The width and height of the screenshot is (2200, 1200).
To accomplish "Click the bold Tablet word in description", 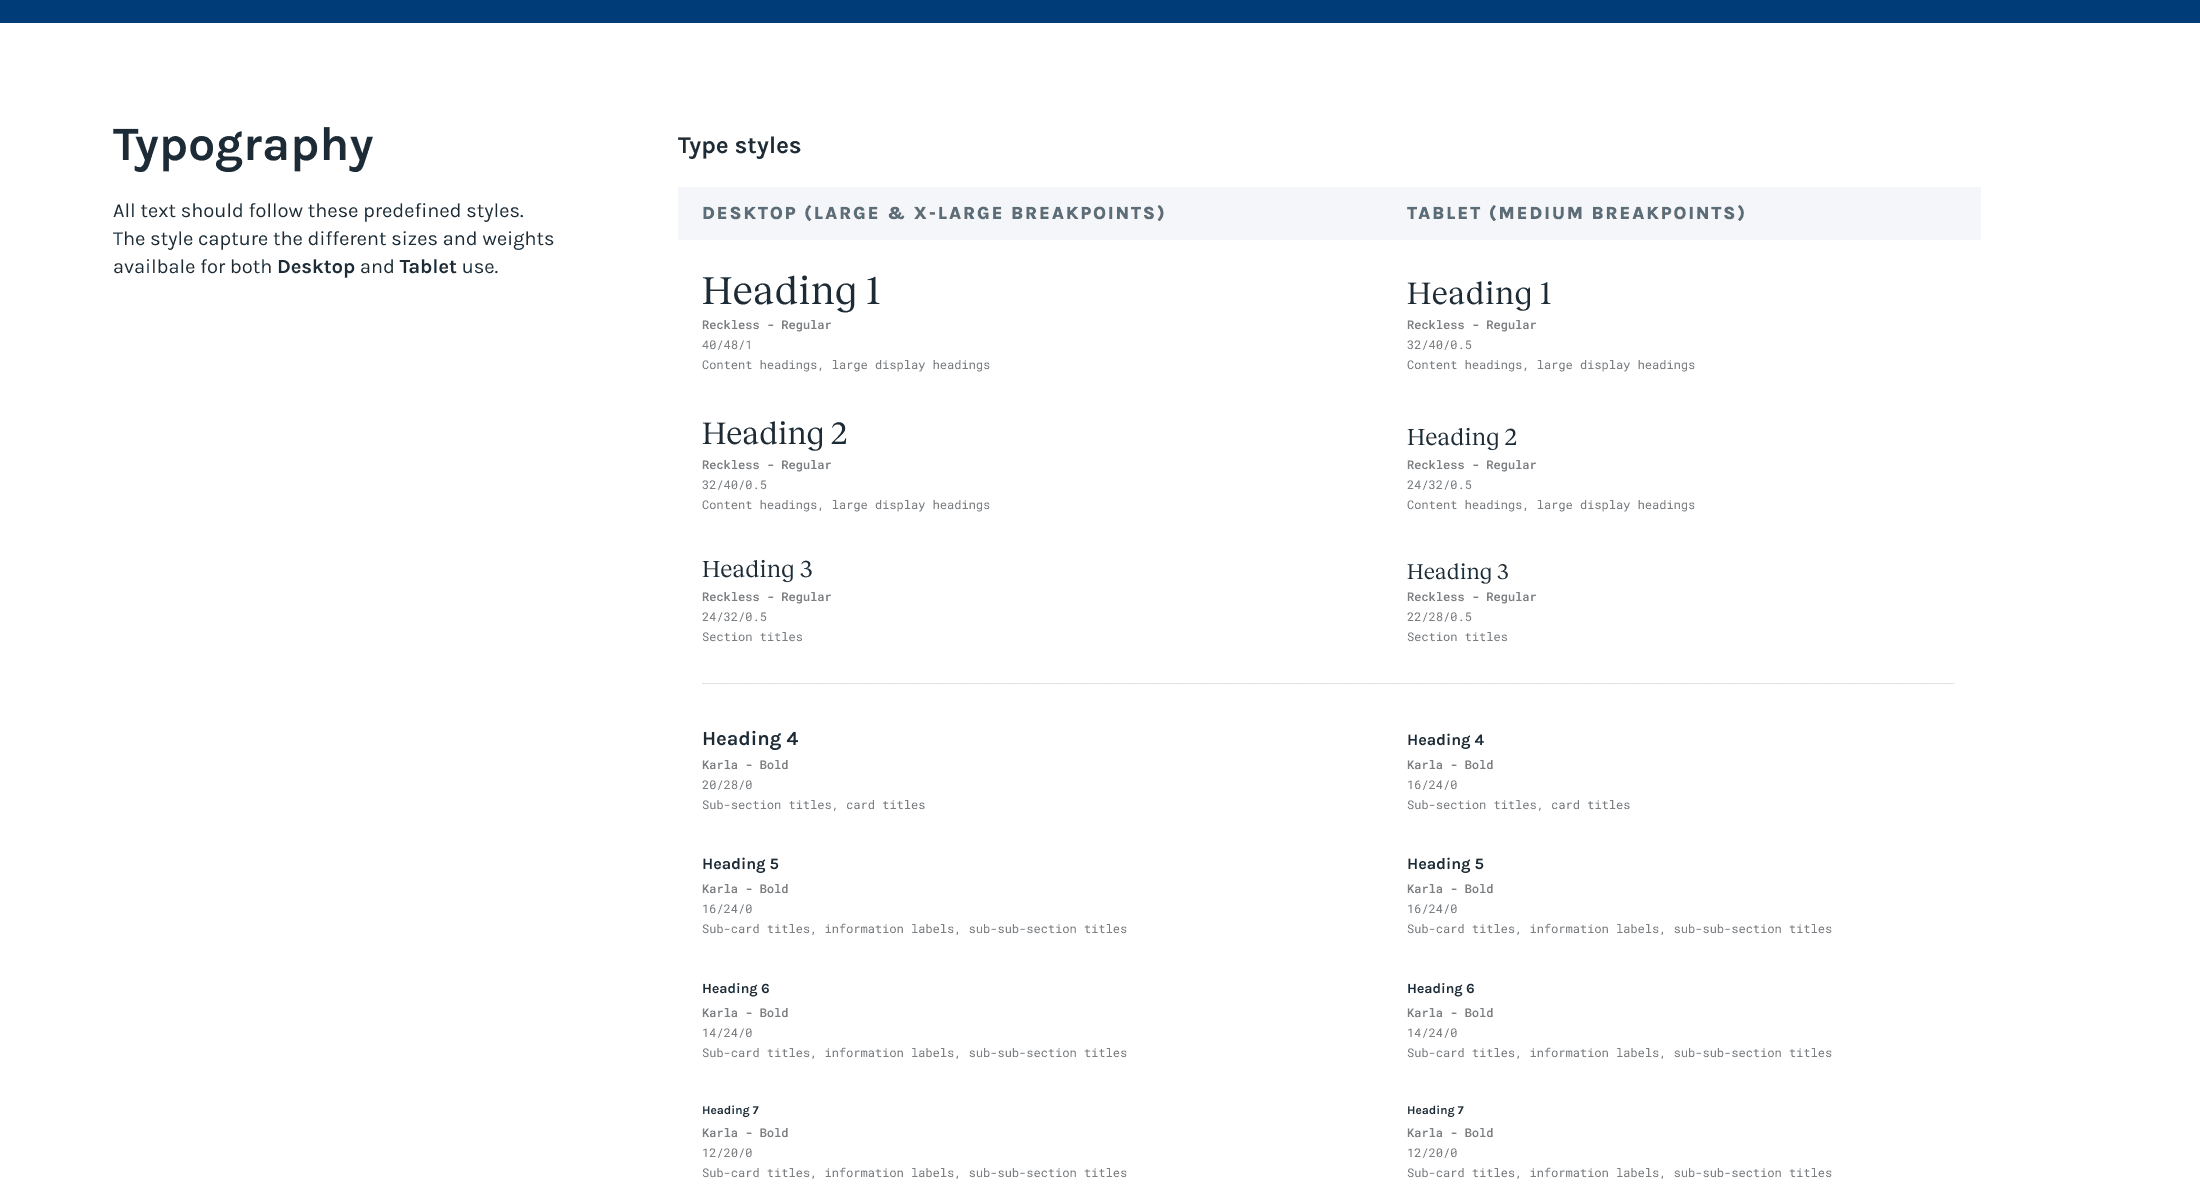I will point(428,267).
